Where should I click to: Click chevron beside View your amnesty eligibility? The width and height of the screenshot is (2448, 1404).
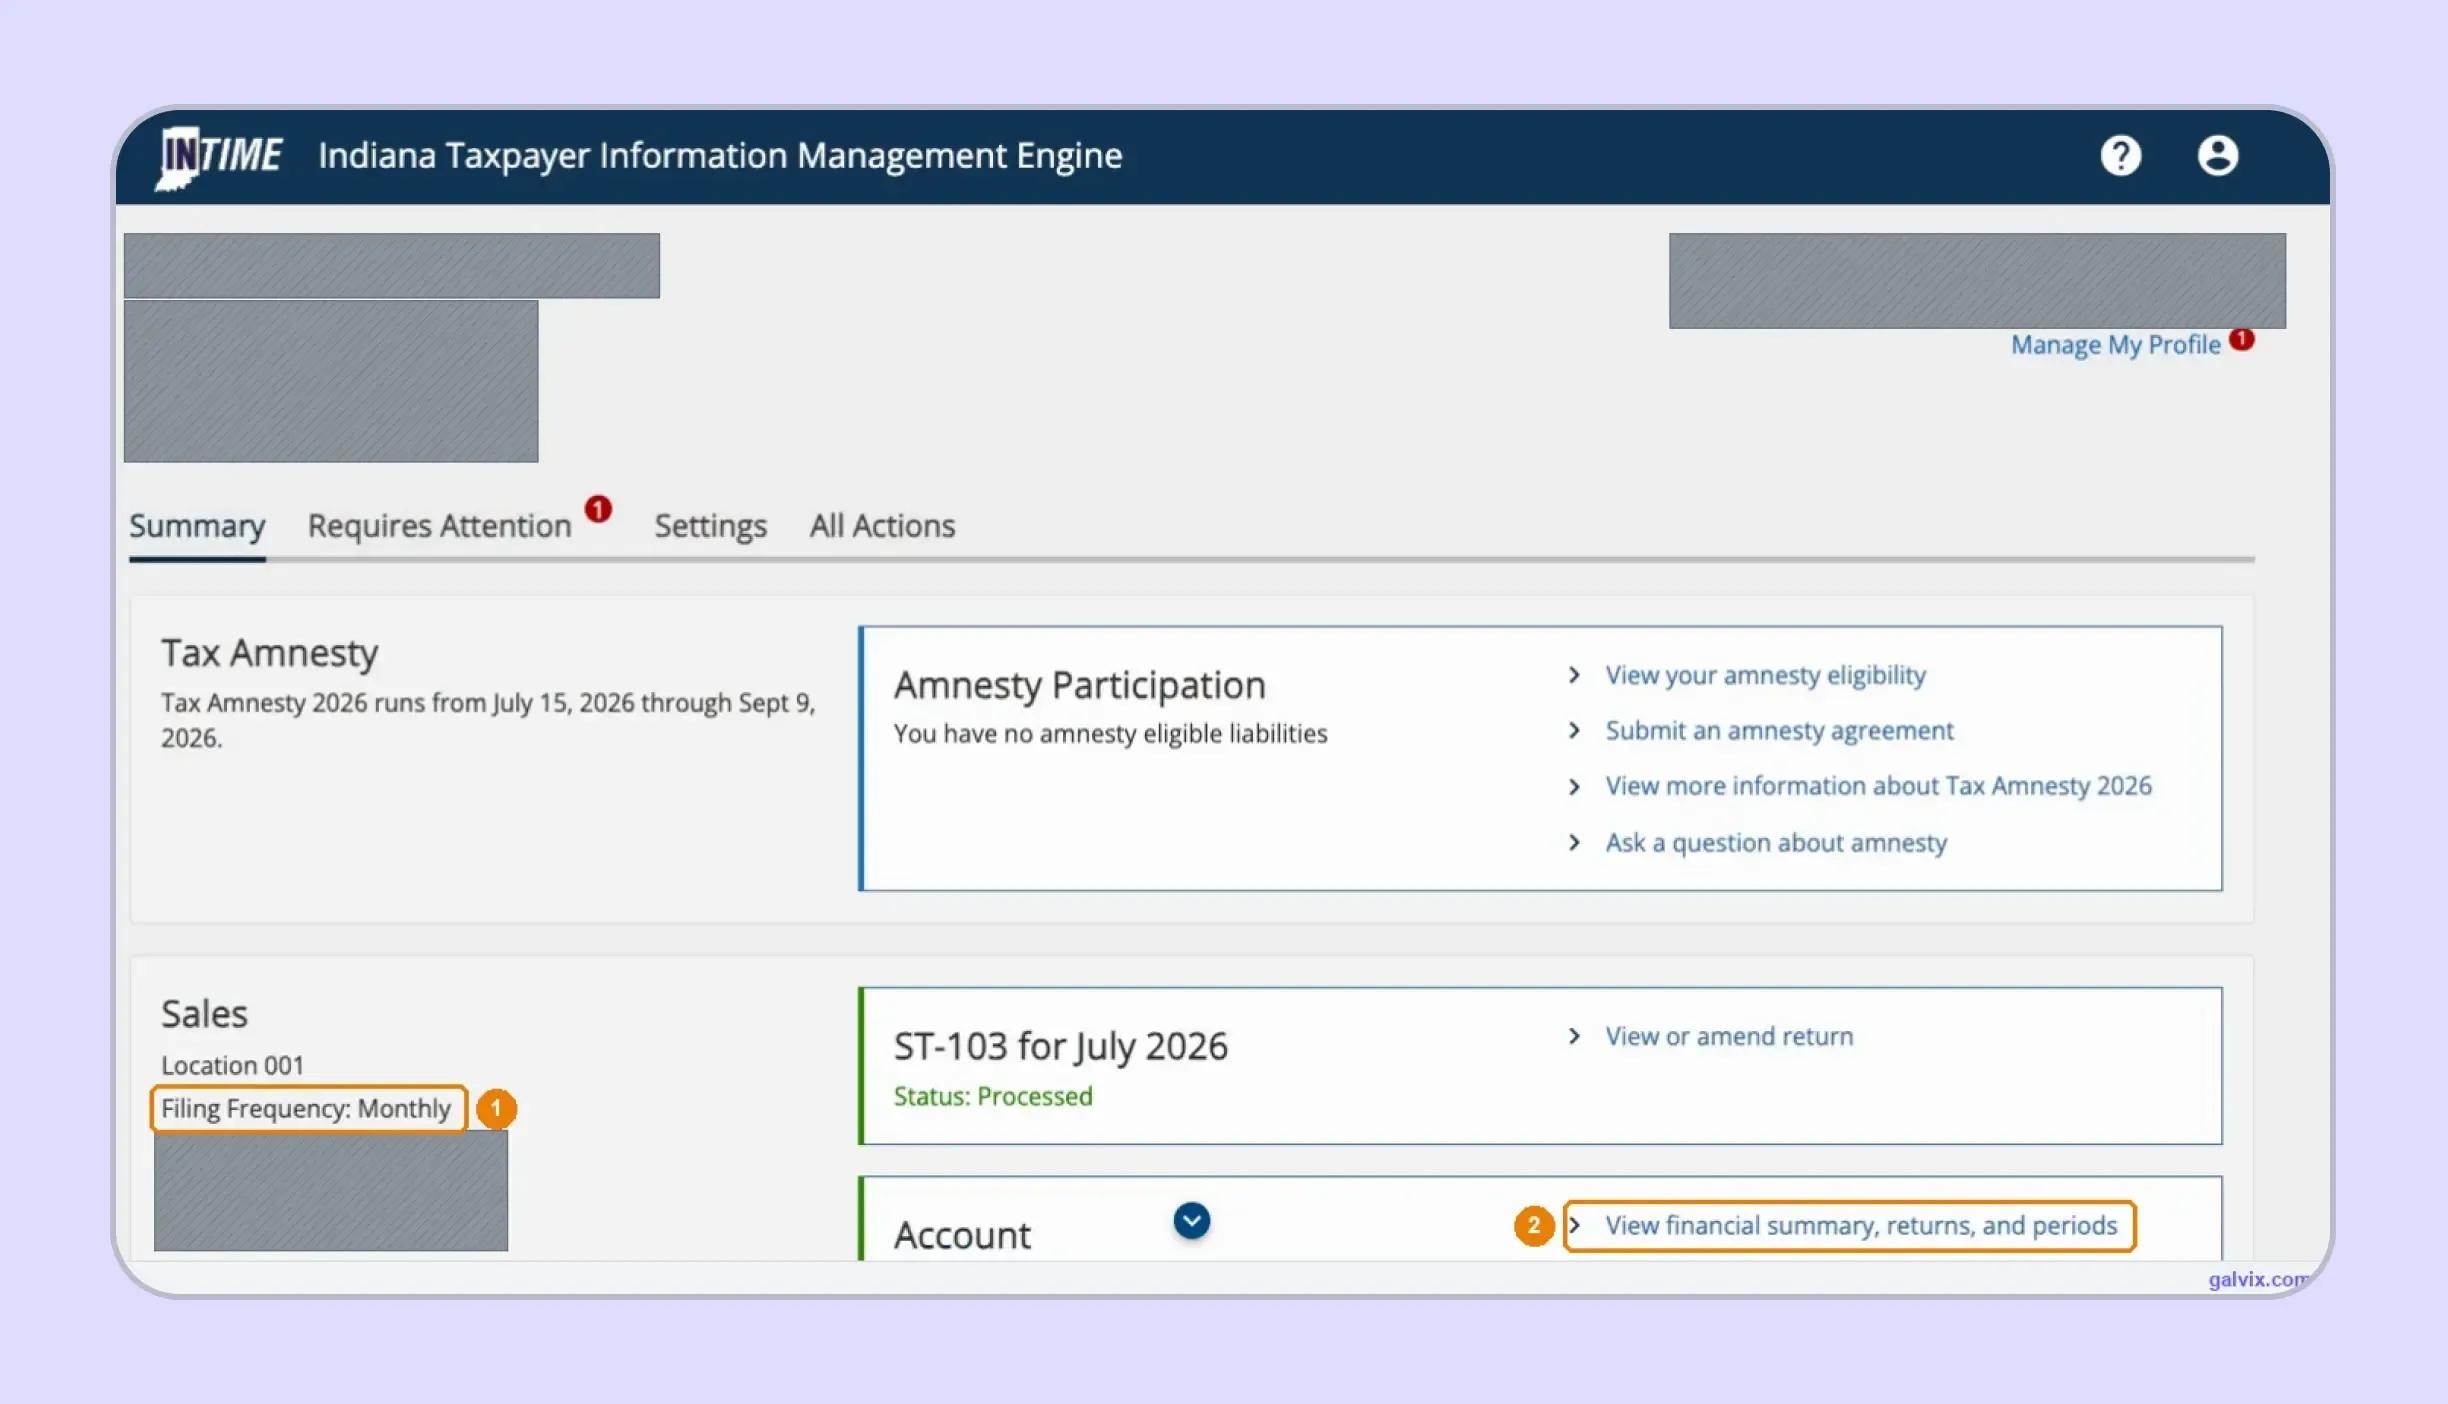(x=1574, y=675)
